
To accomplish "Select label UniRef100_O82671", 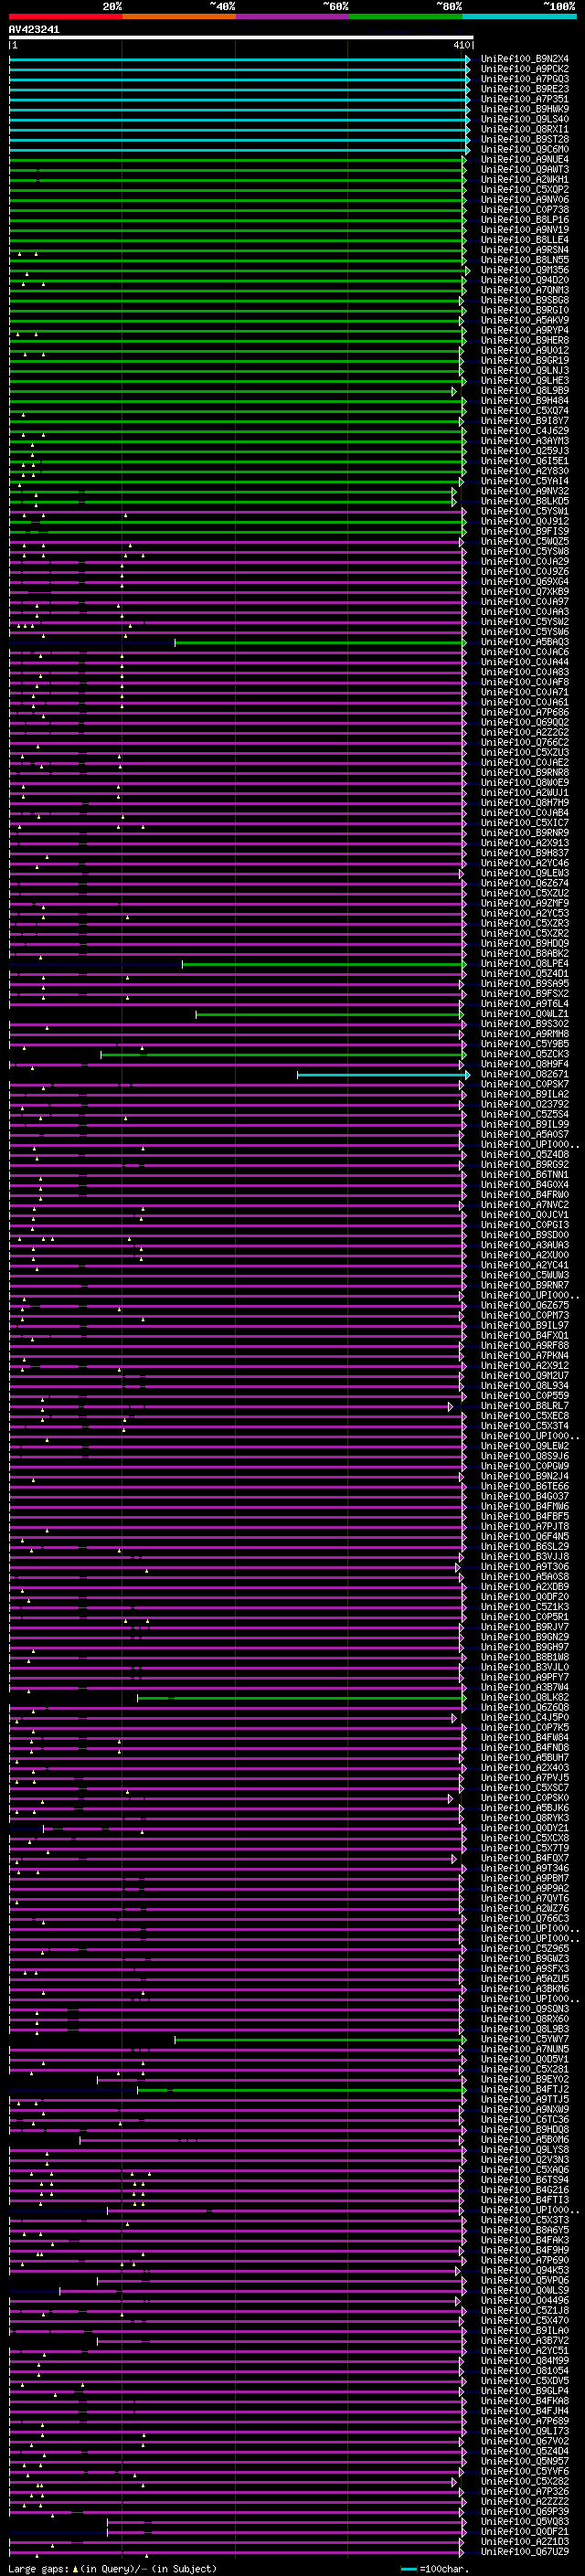I will click(x=525, y=1074).
